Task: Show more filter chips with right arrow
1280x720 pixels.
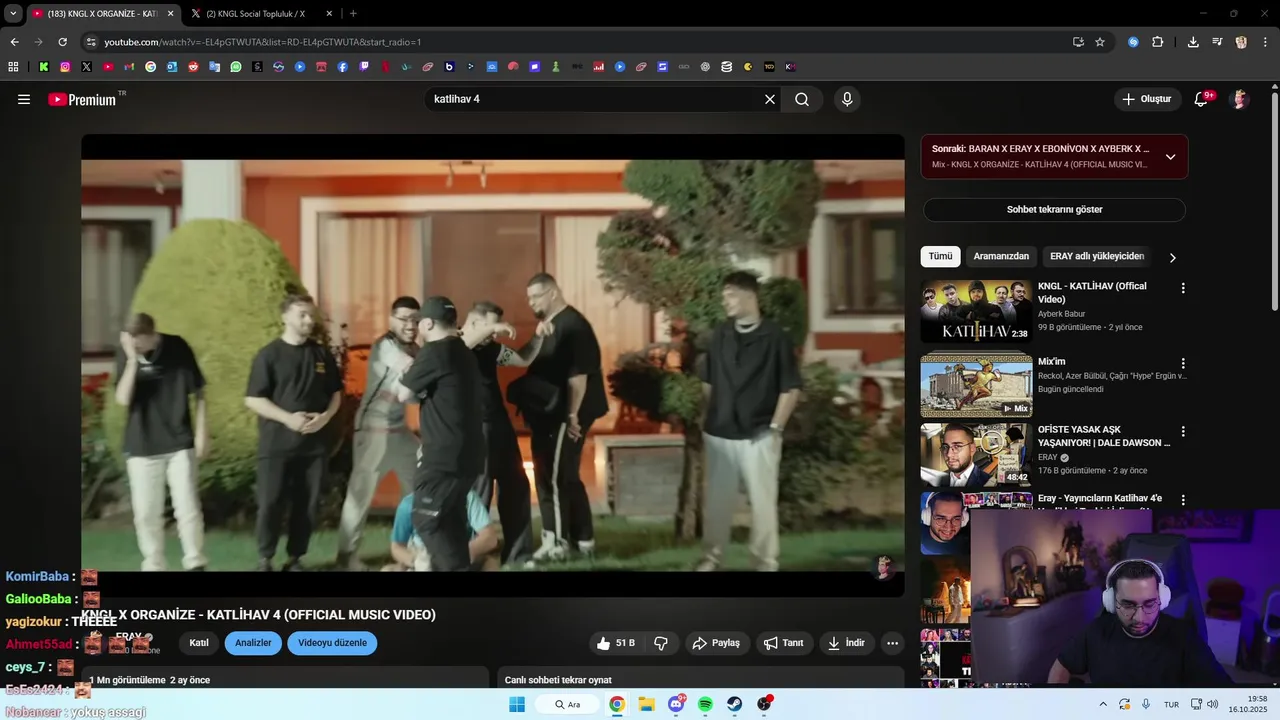Action: [x=1173, y=257]
